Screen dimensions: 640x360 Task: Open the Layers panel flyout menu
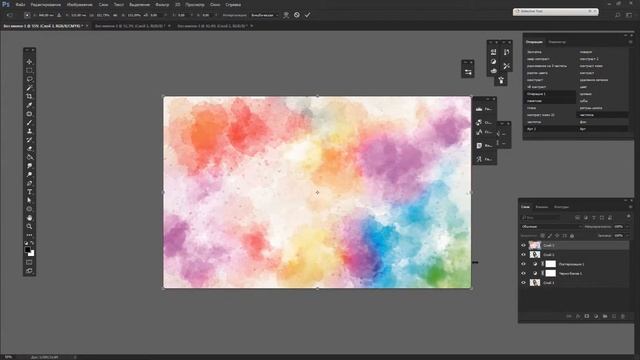tap(631, 207)
